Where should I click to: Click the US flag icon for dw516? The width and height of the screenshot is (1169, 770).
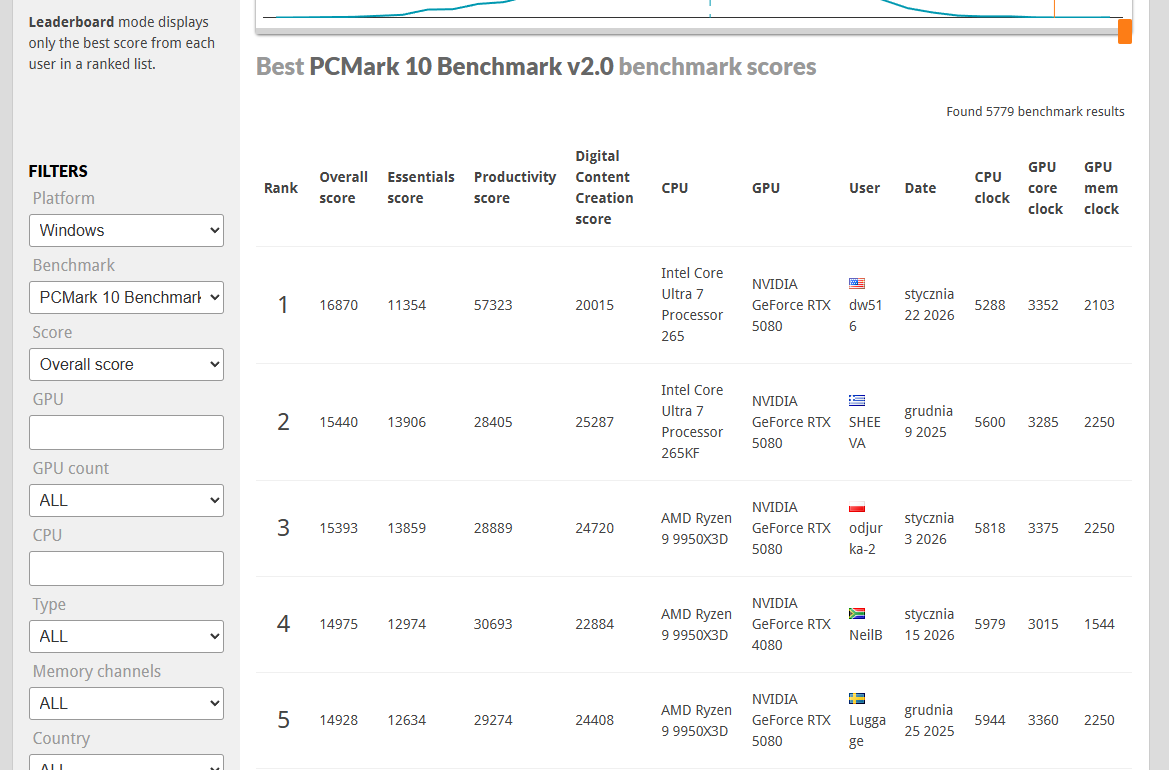(857, 283)
